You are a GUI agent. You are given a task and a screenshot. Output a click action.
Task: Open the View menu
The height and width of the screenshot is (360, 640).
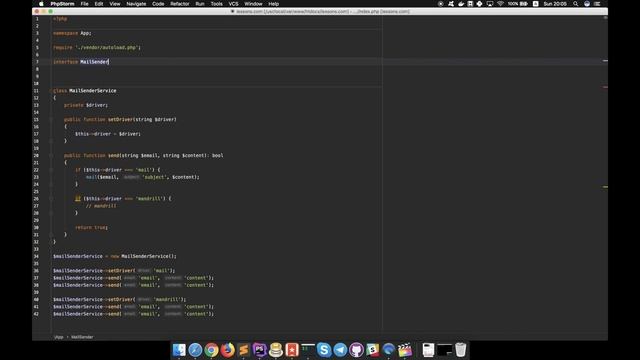pyautogui.click(x=115, y=4)
